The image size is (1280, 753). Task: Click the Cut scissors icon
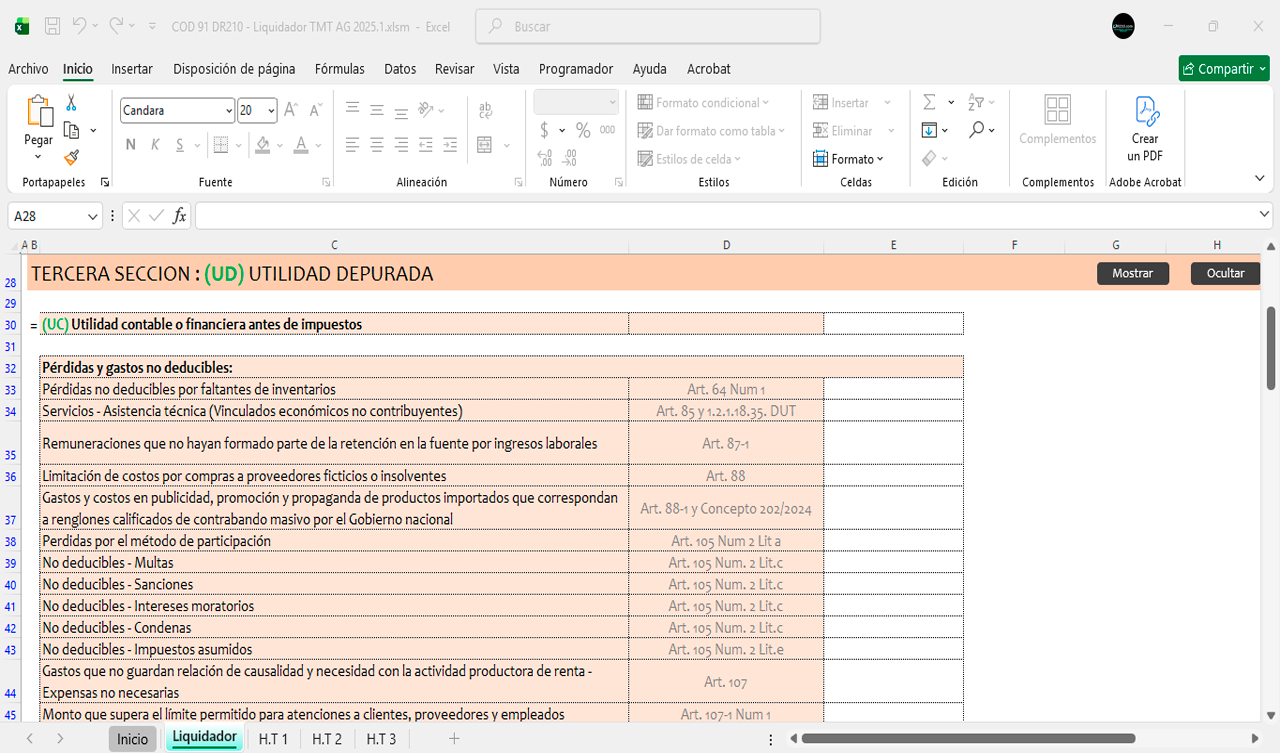[x=71, y=103]
